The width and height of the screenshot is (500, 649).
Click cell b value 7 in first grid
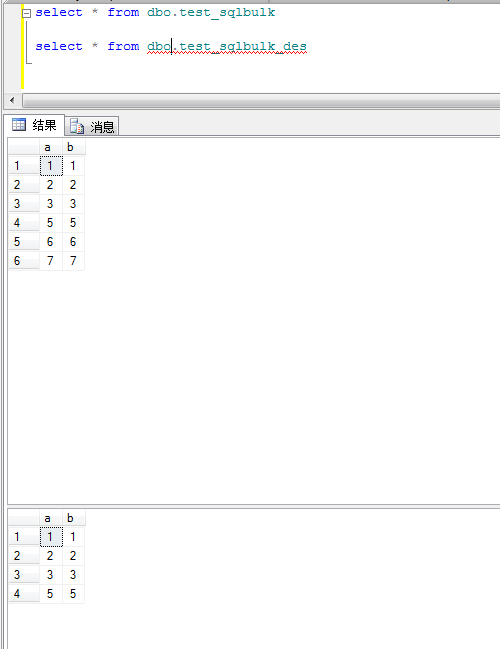[x=74, y=261]
